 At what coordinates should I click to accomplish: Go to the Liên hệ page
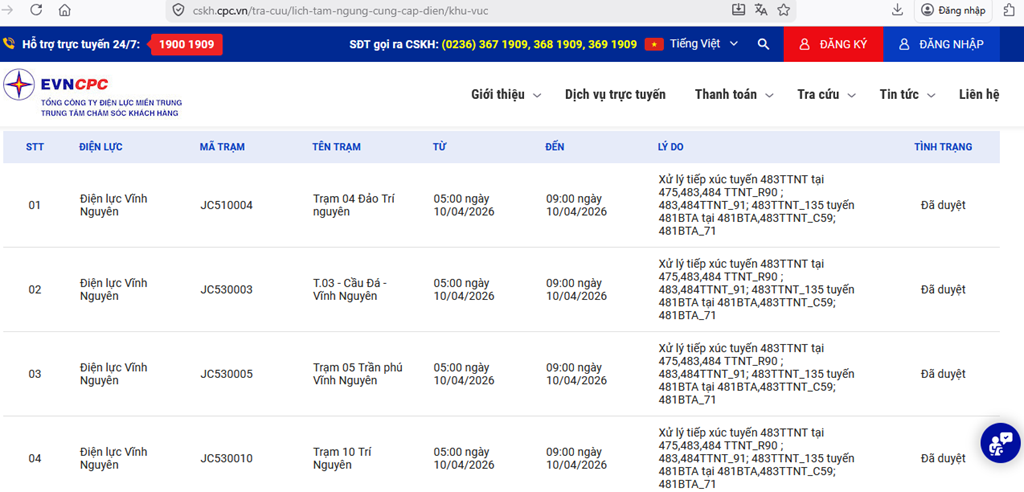(x=978, y=95)
